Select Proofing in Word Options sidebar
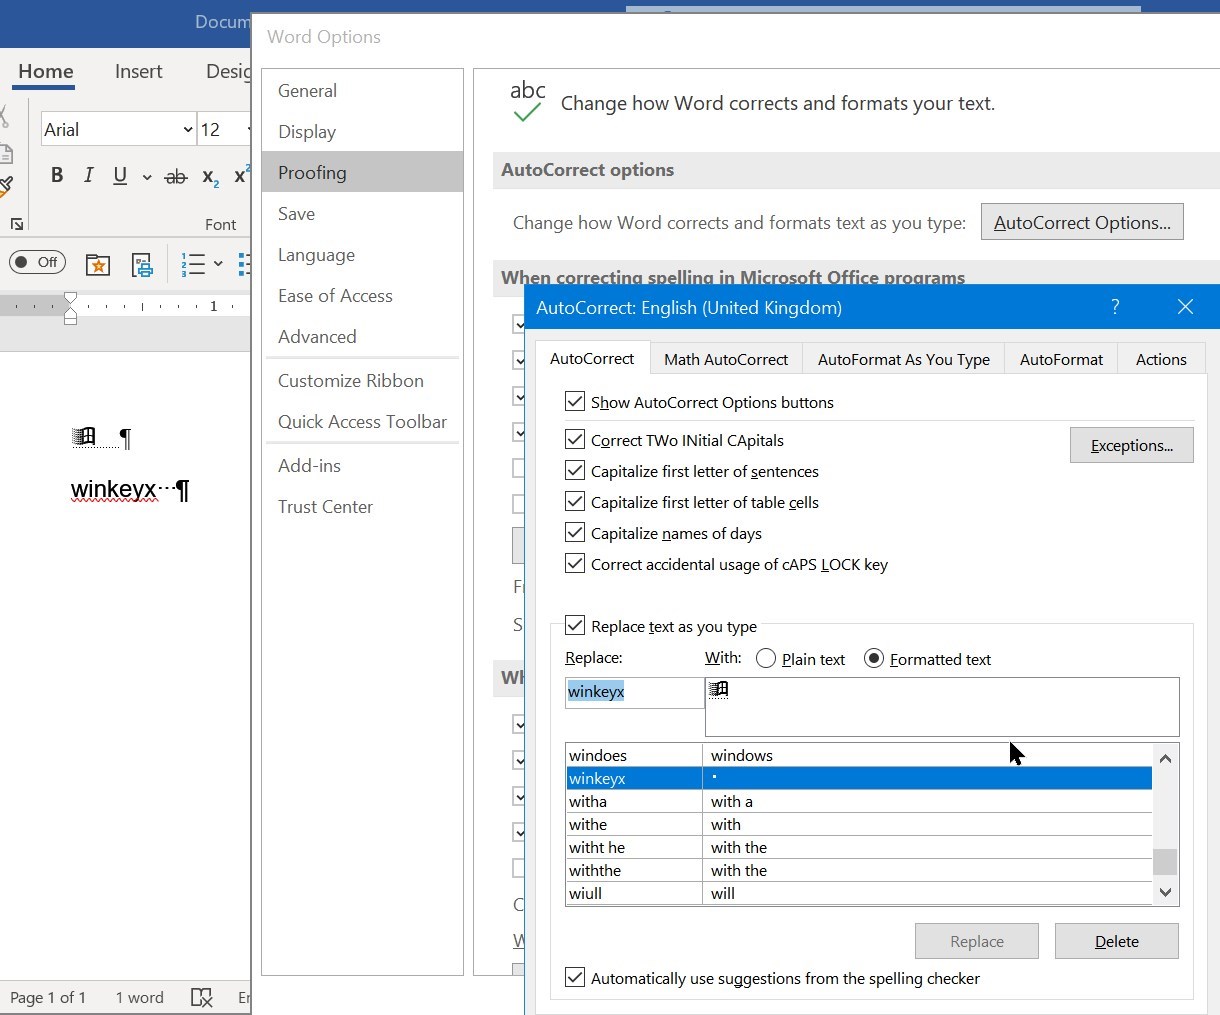This screenshot has height=1015, width=1220. pos(362,172)
